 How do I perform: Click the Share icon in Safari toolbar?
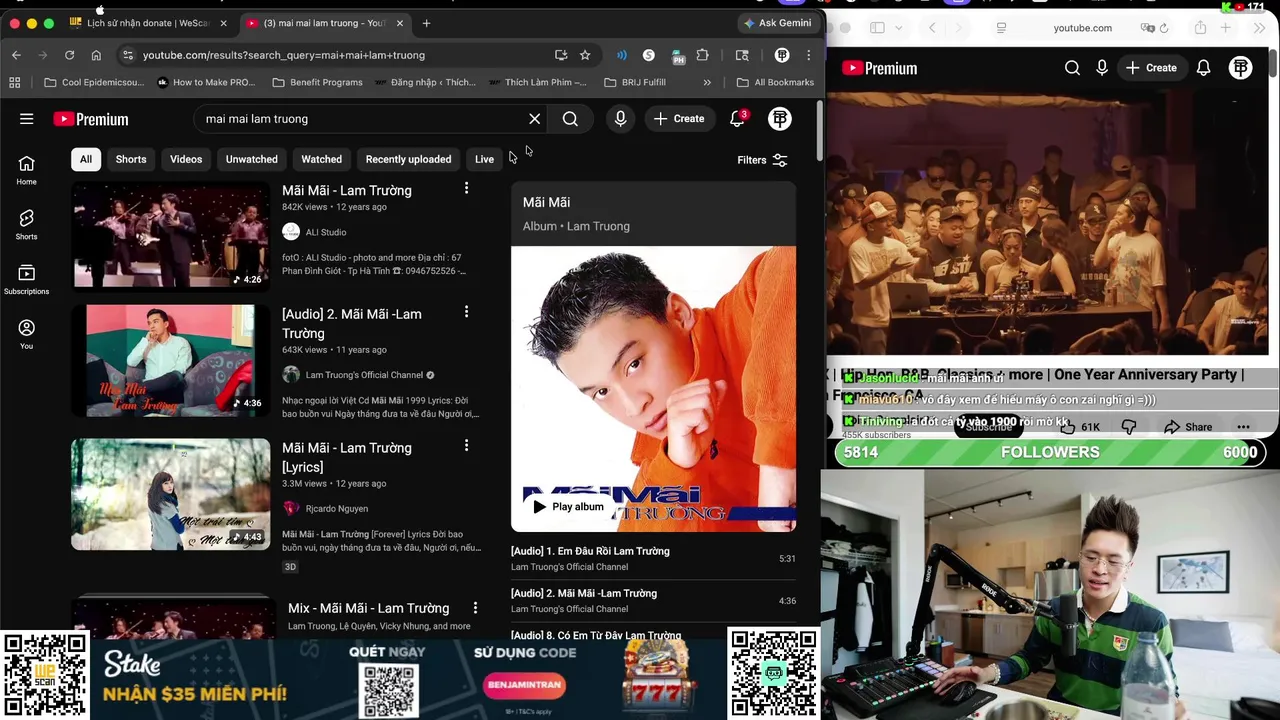1200,28
